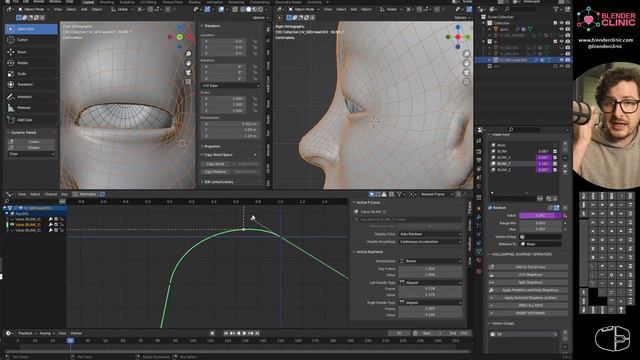Jump to the timeline start frame
Screen dimensions: 640x360
click(x=226, y=333)
